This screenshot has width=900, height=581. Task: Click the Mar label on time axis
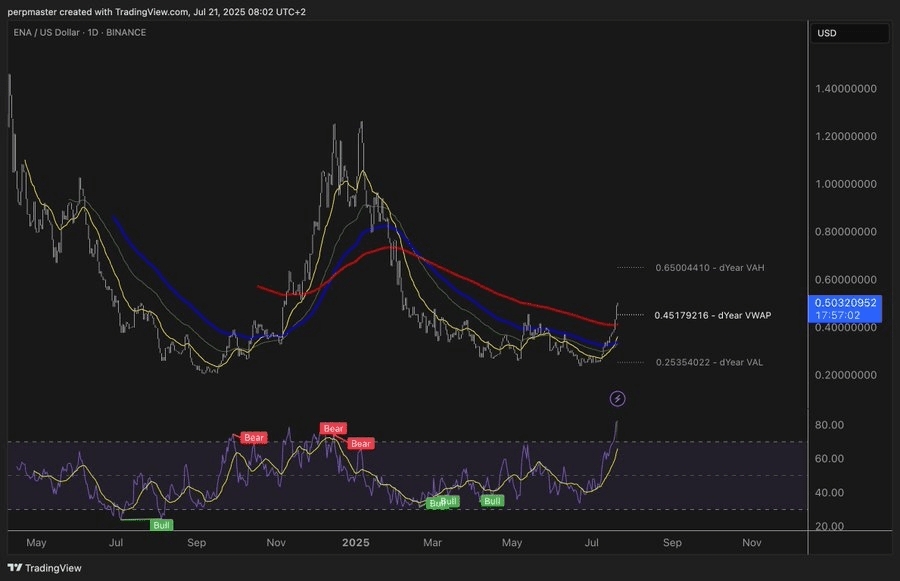[x=433, y=543]
